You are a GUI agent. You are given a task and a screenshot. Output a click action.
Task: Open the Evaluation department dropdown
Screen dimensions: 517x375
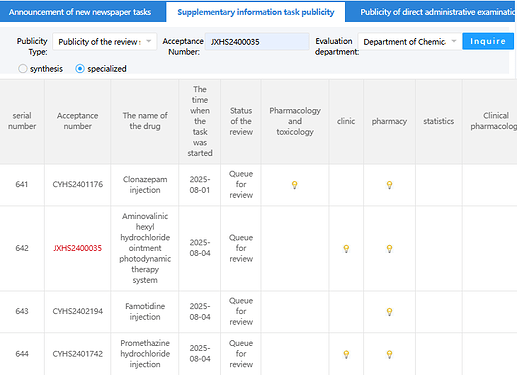point(409,42)
